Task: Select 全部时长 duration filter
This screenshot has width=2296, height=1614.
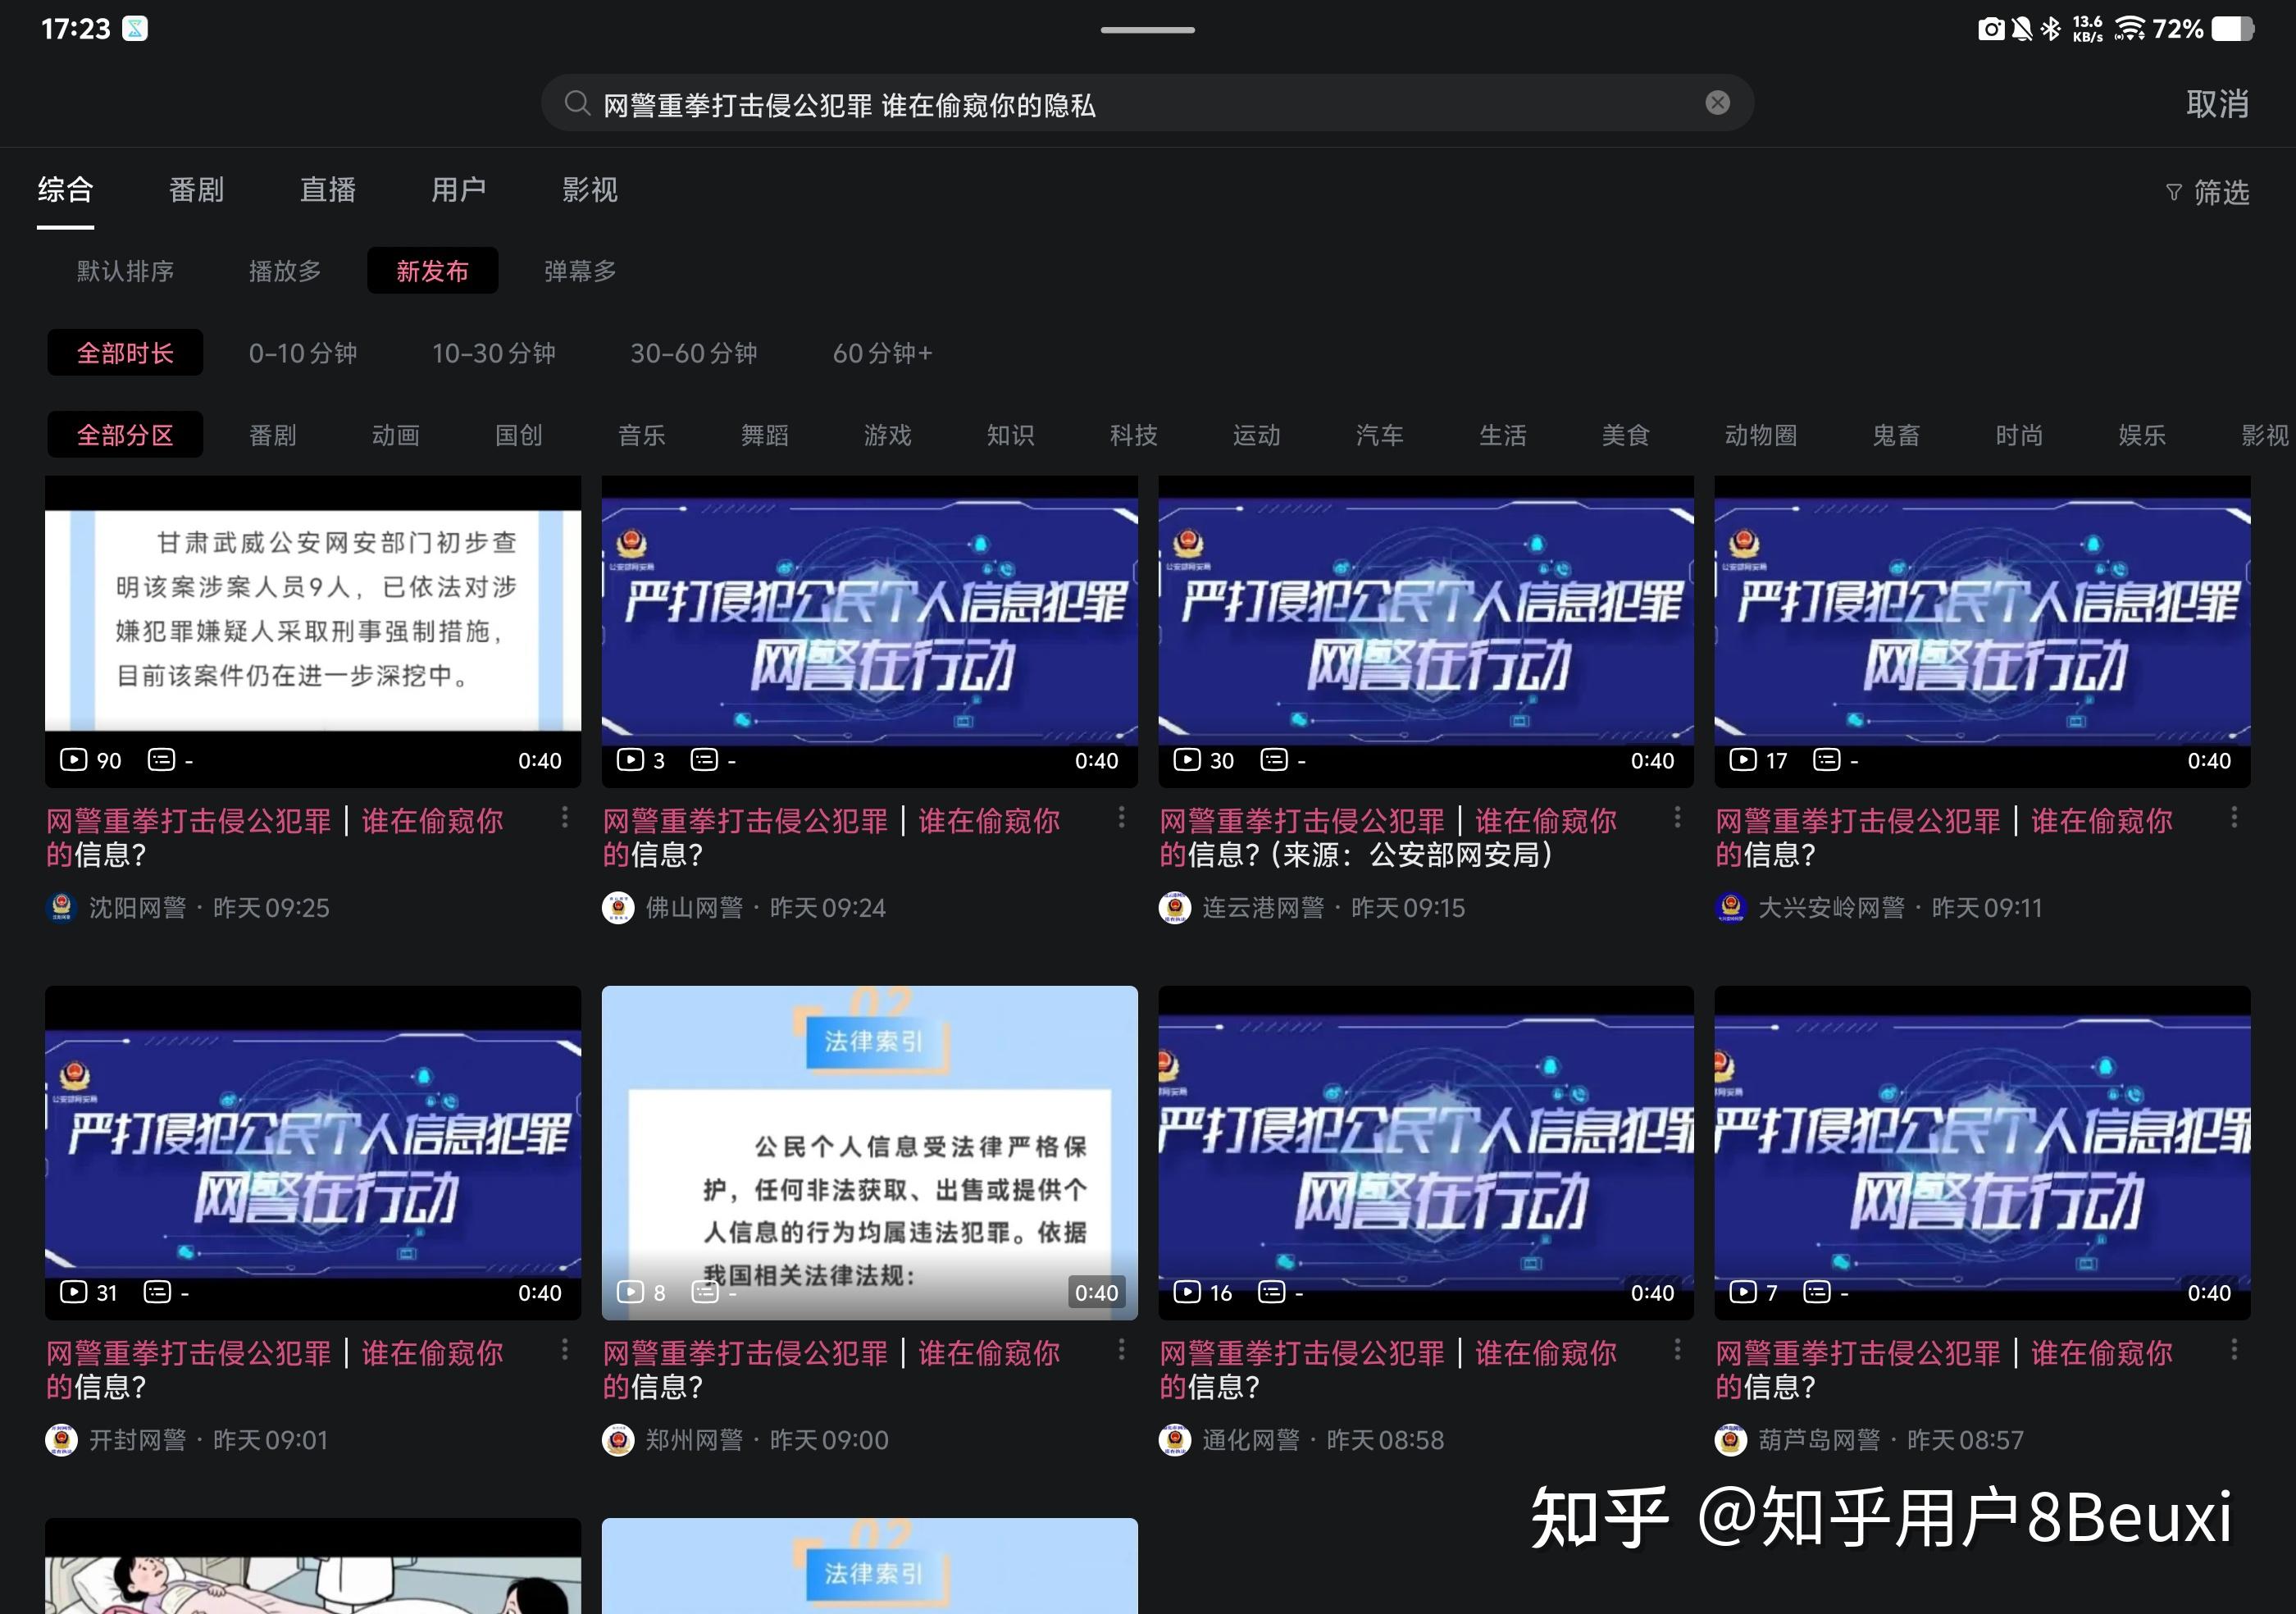Action: (125, 353)
